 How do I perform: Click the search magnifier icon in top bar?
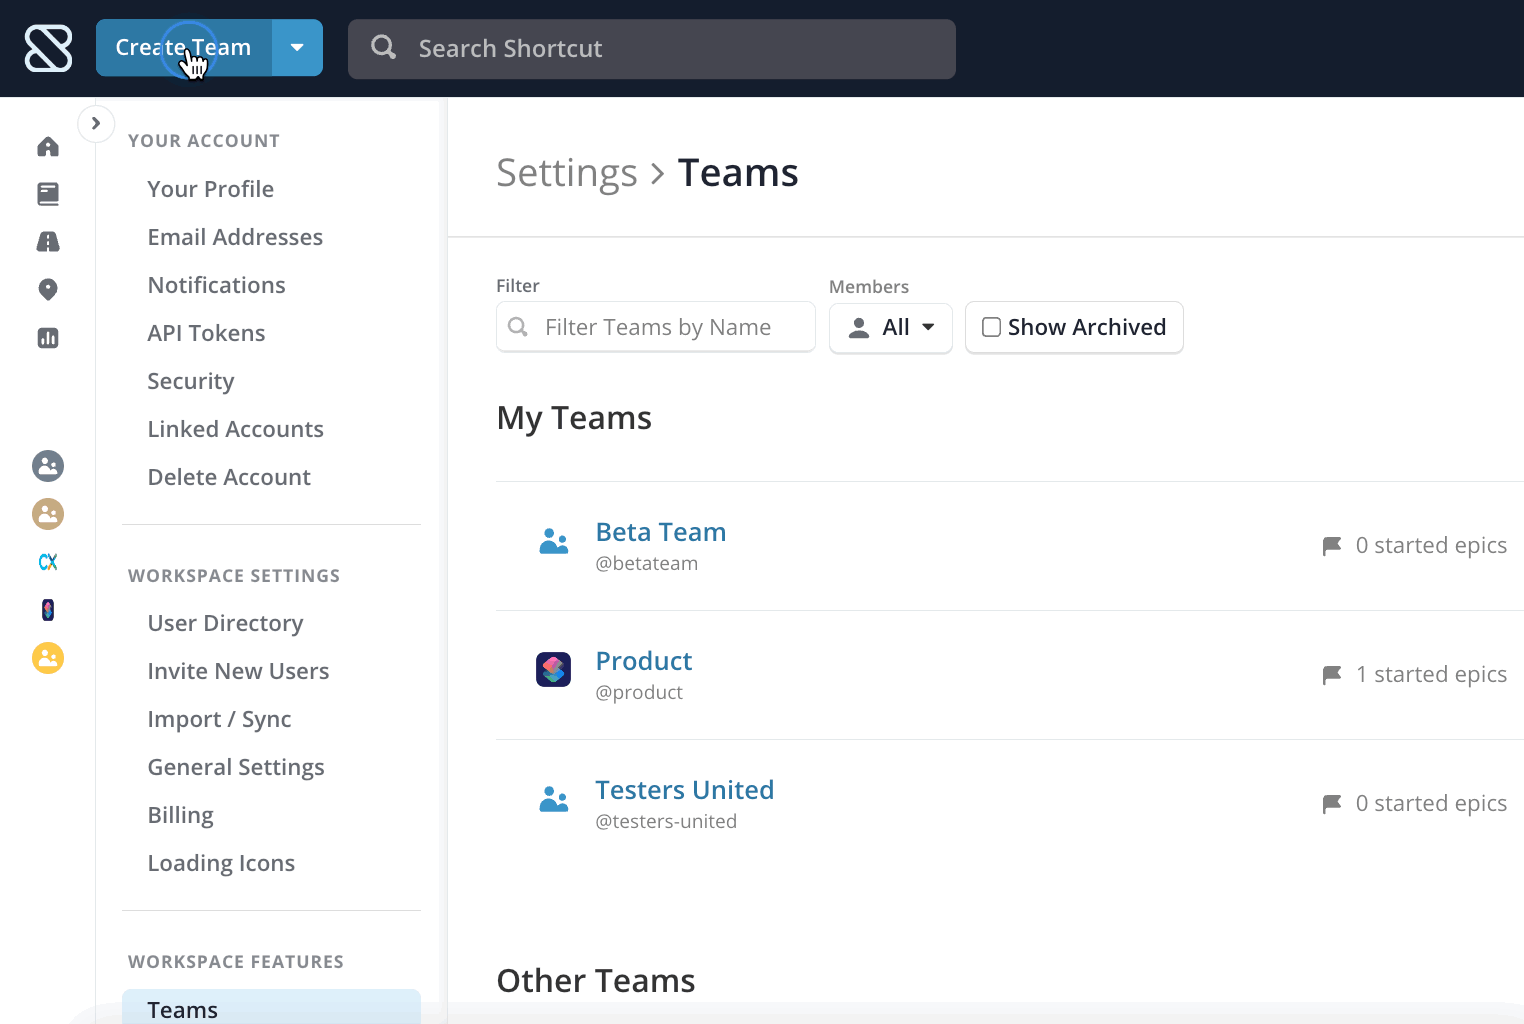coord(383,47)
